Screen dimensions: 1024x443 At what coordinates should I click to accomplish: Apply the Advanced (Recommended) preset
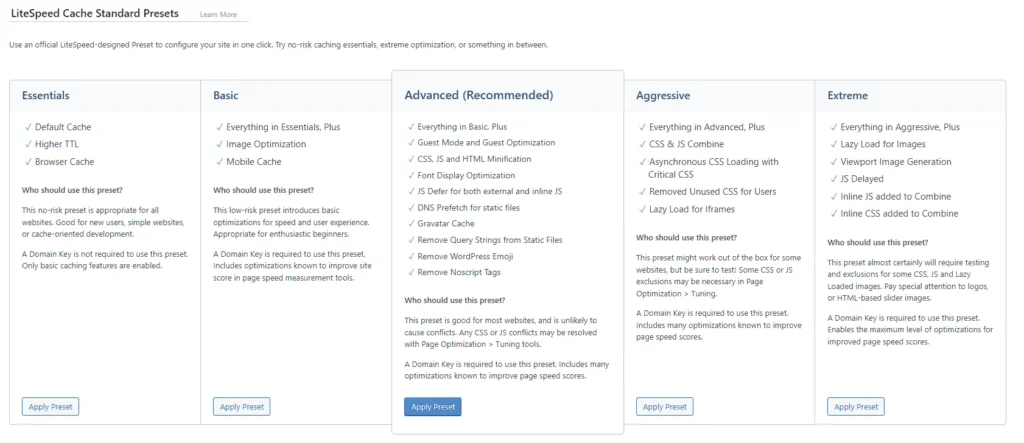click(x=433, y=406)
